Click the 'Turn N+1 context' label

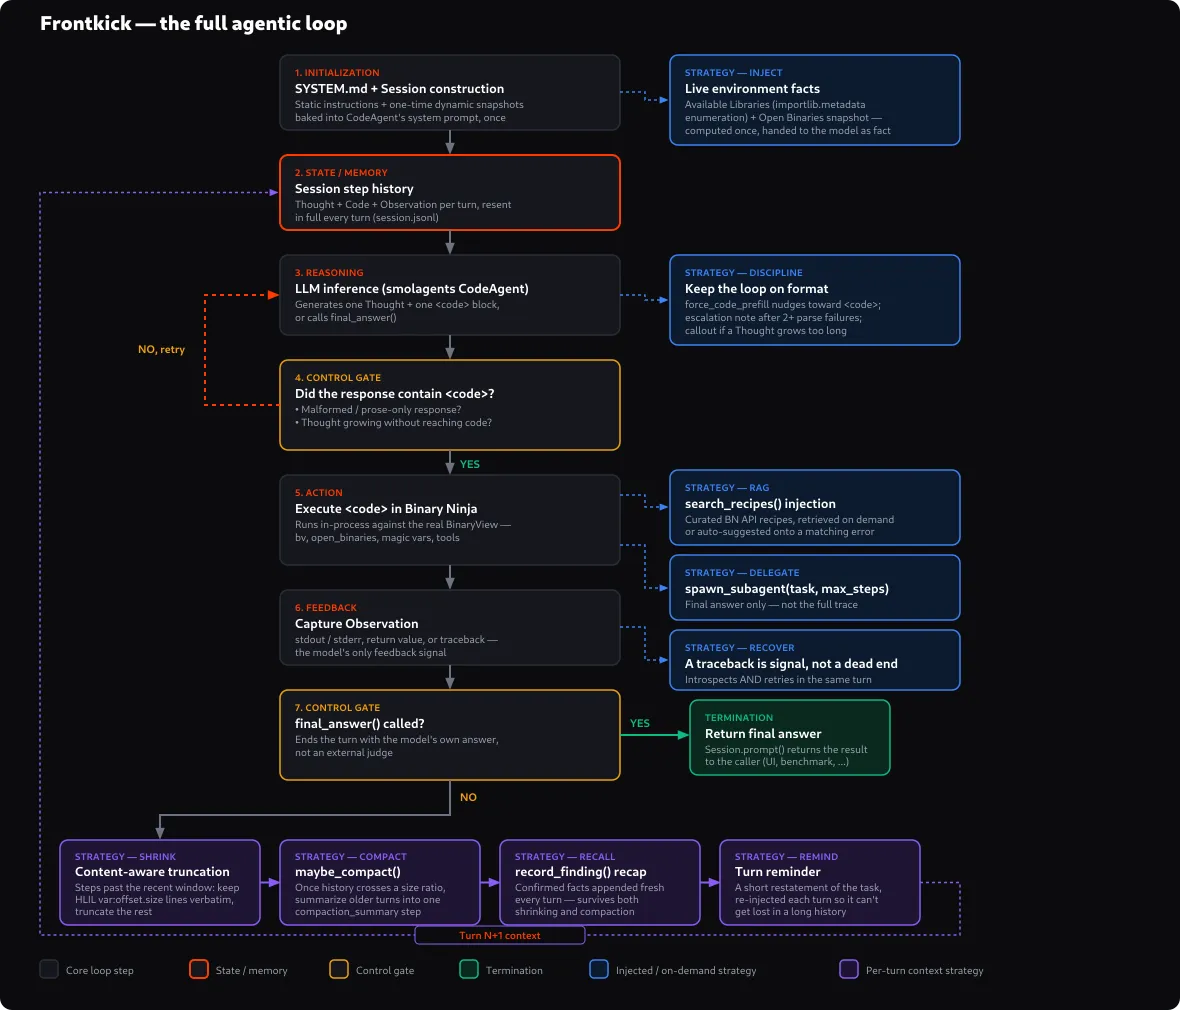[500, 935]
